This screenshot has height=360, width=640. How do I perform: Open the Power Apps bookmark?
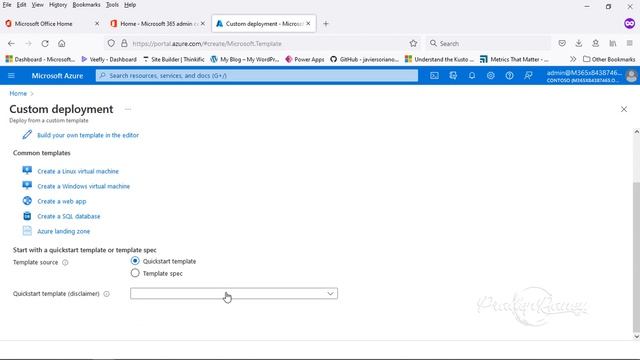pos(305,59)
